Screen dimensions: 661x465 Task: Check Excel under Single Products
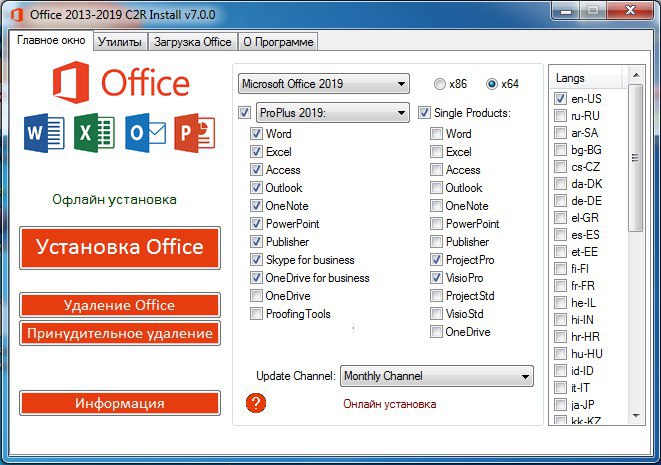coord(436,151)
